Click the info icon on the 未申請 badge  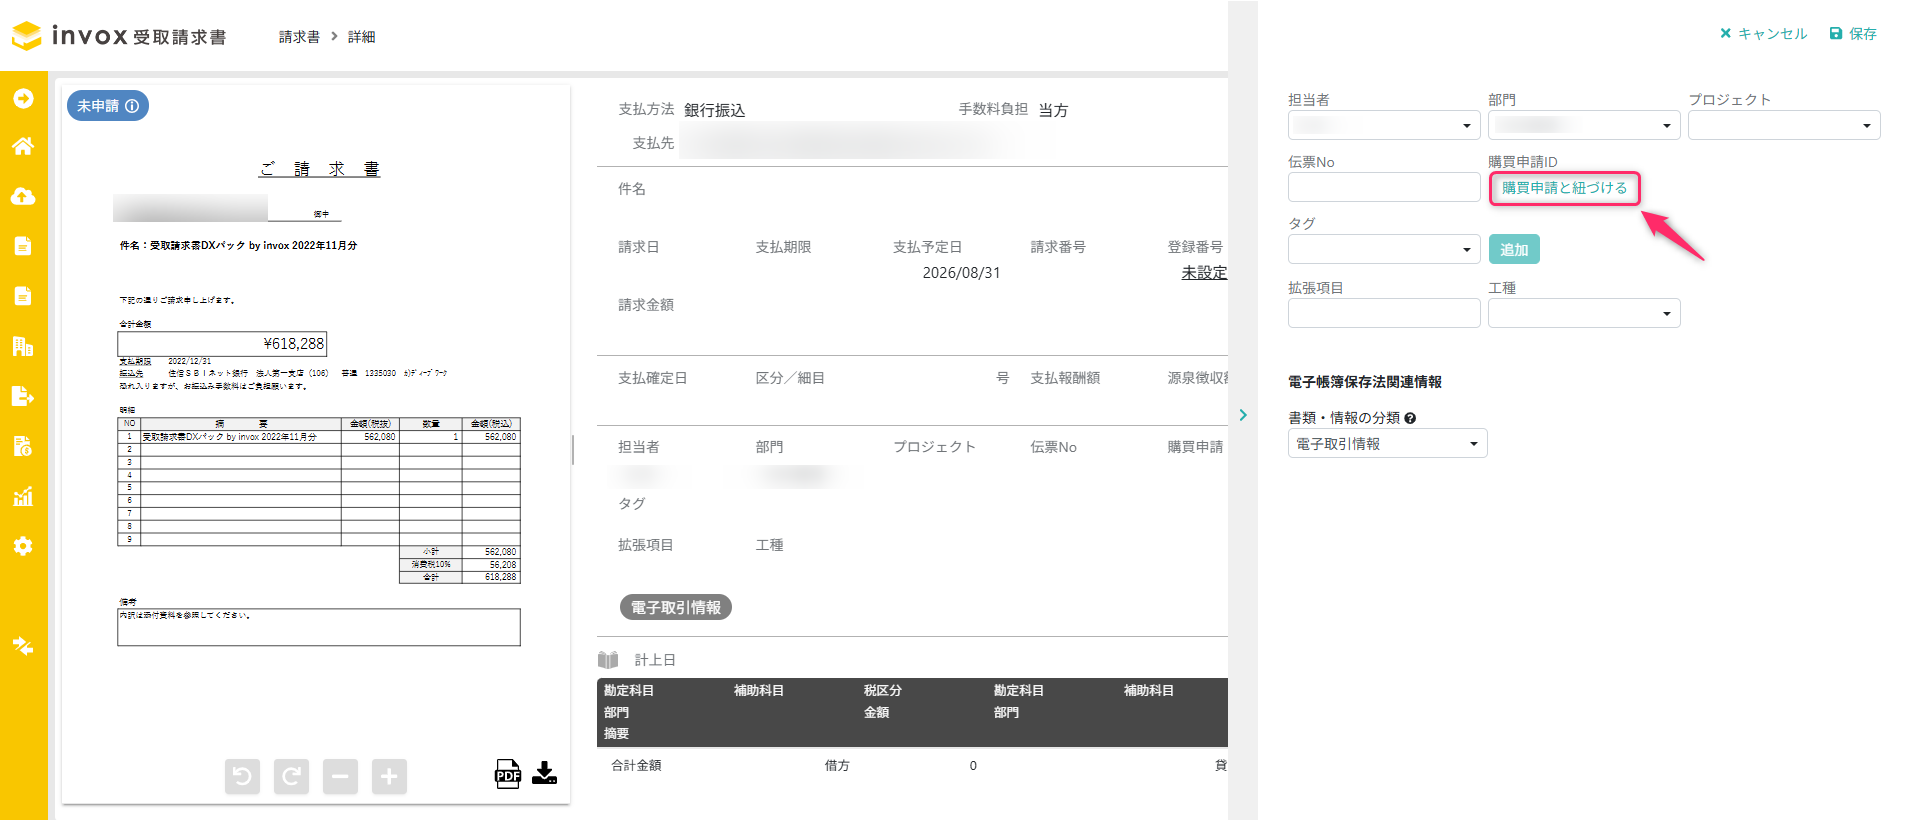coord(132,106)
